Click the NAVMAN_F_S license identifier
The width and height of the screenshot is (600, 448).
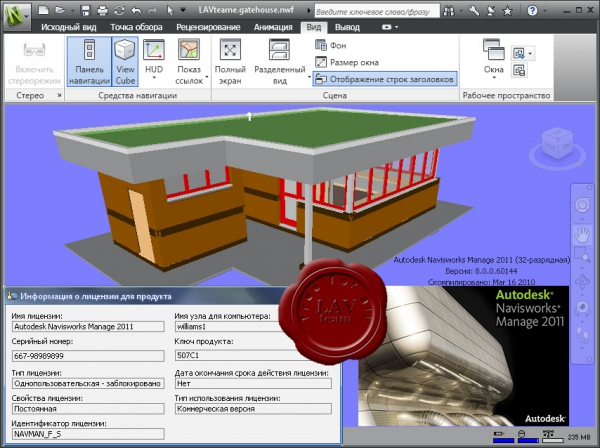[88, 434]
